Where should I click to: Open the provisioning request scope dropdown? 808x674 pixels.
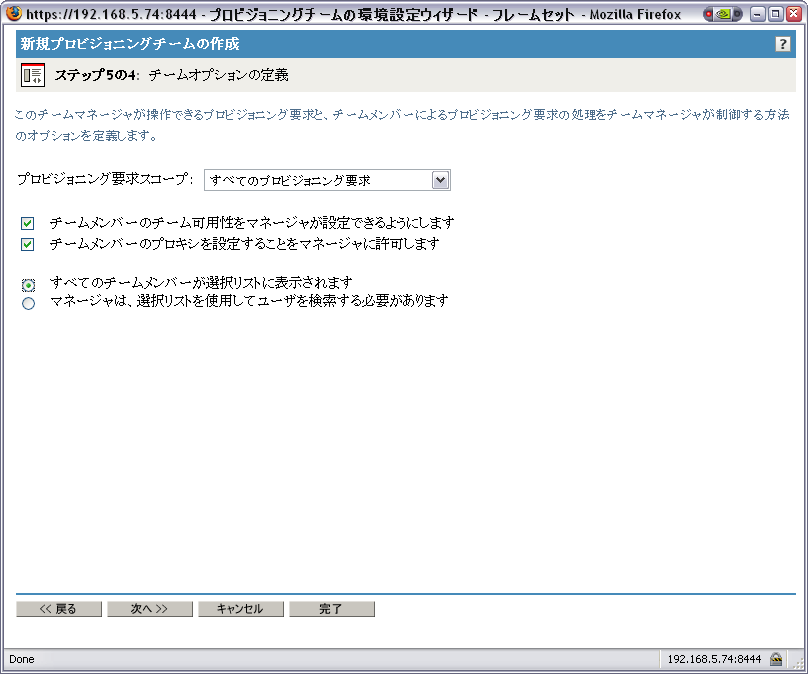pos(327,180)
